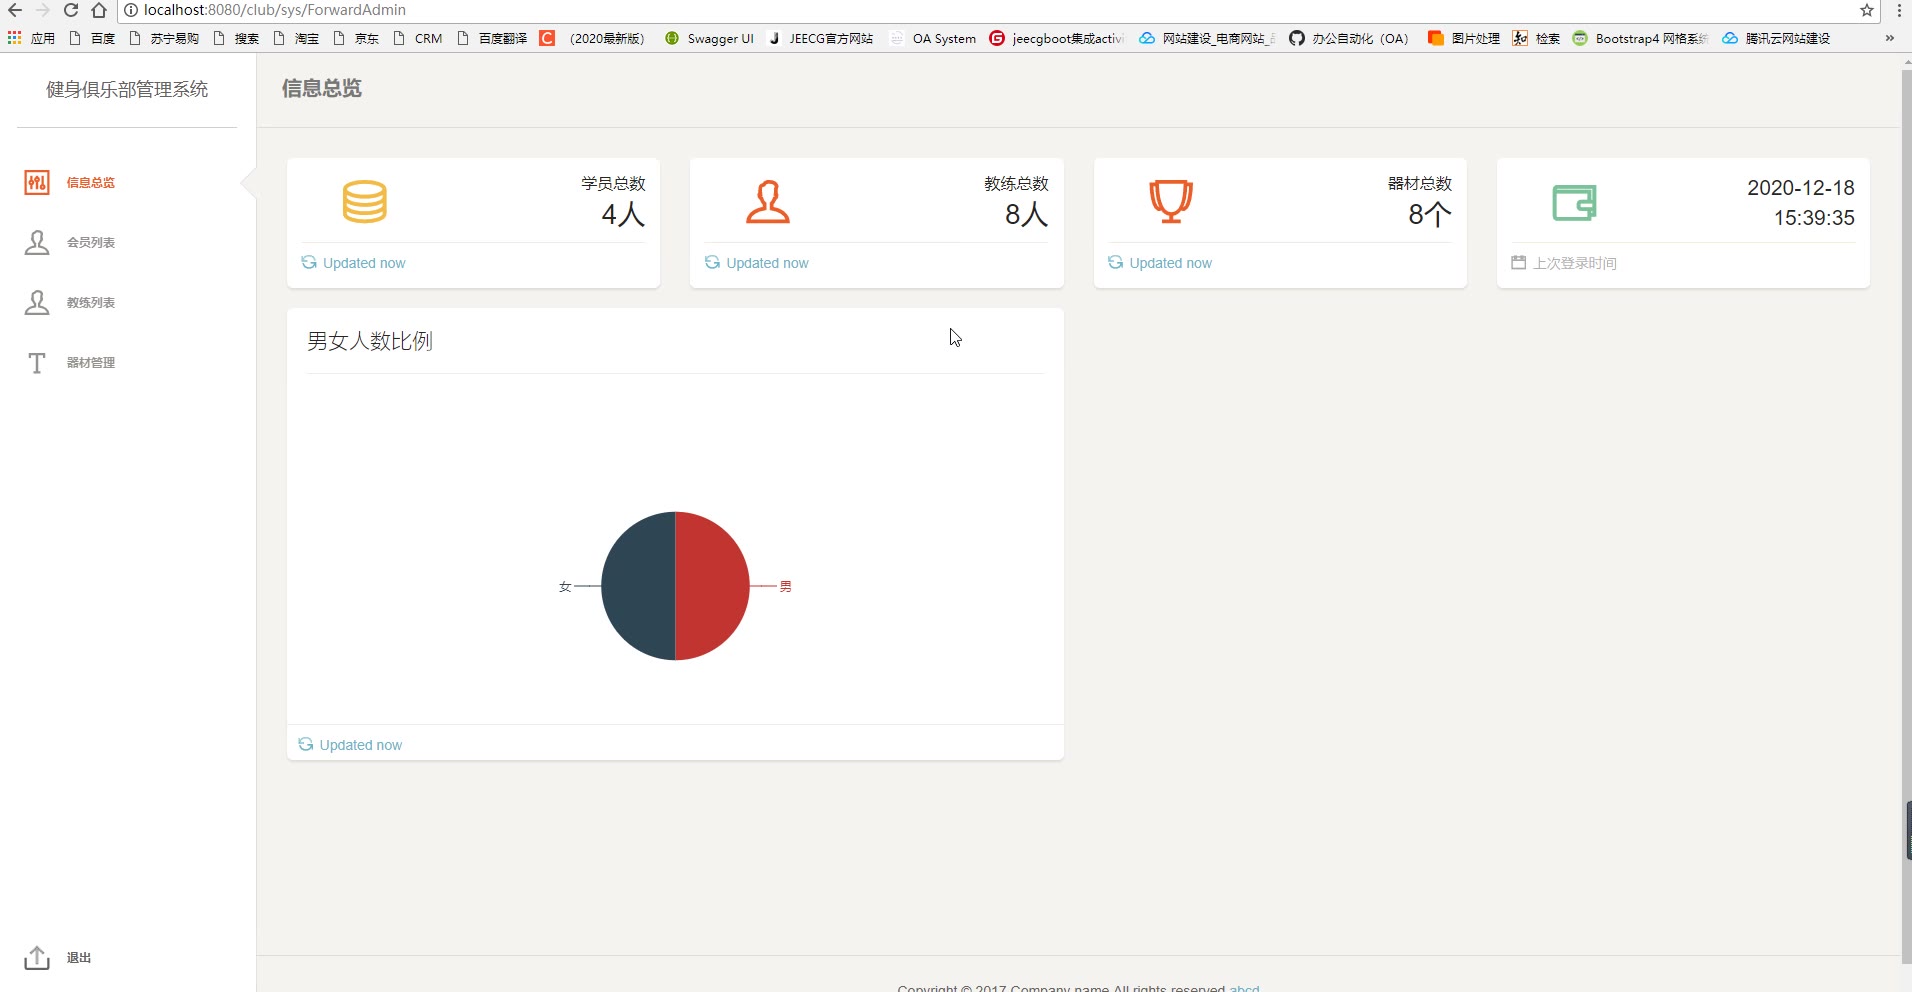
Task: Click refresh icon in the 教练总数 card
Action: click(x=712, y=262)
